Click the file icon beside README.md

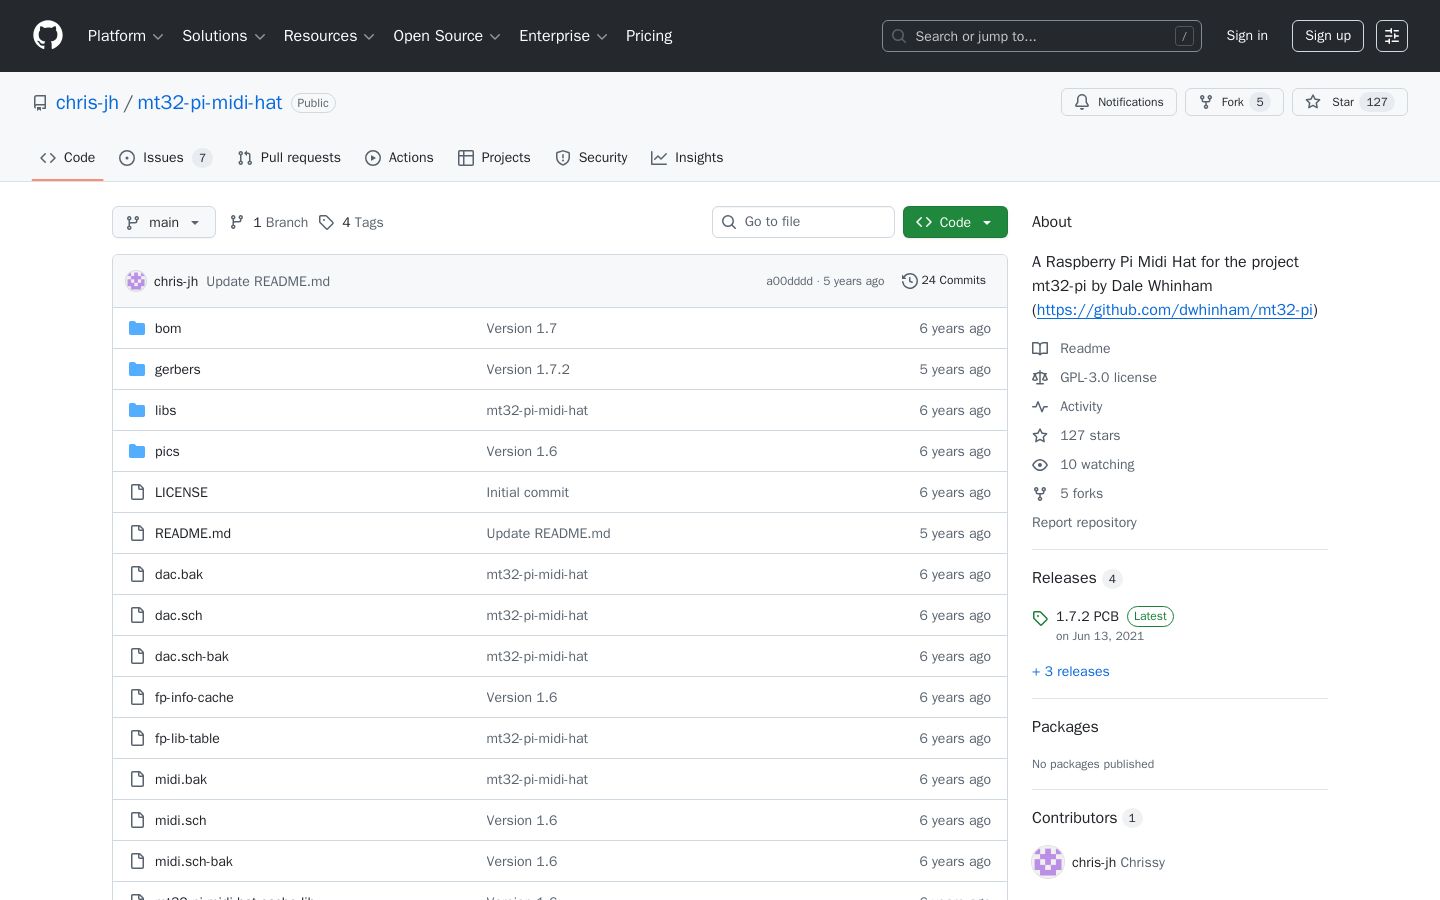pyautogui.click(x=137, y=533)
